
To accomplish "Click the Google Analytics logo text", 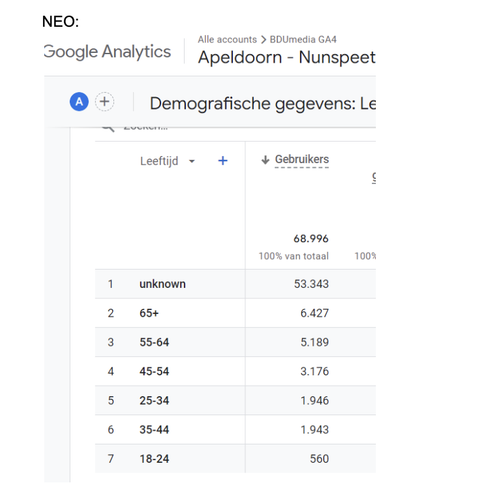I will tap(107, 52).
